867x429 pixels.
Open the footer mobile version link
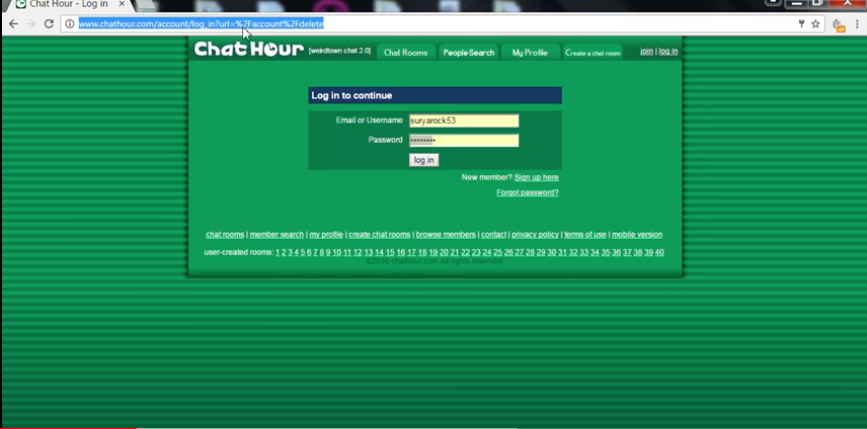pyautogui.click(x=637, y=234)
